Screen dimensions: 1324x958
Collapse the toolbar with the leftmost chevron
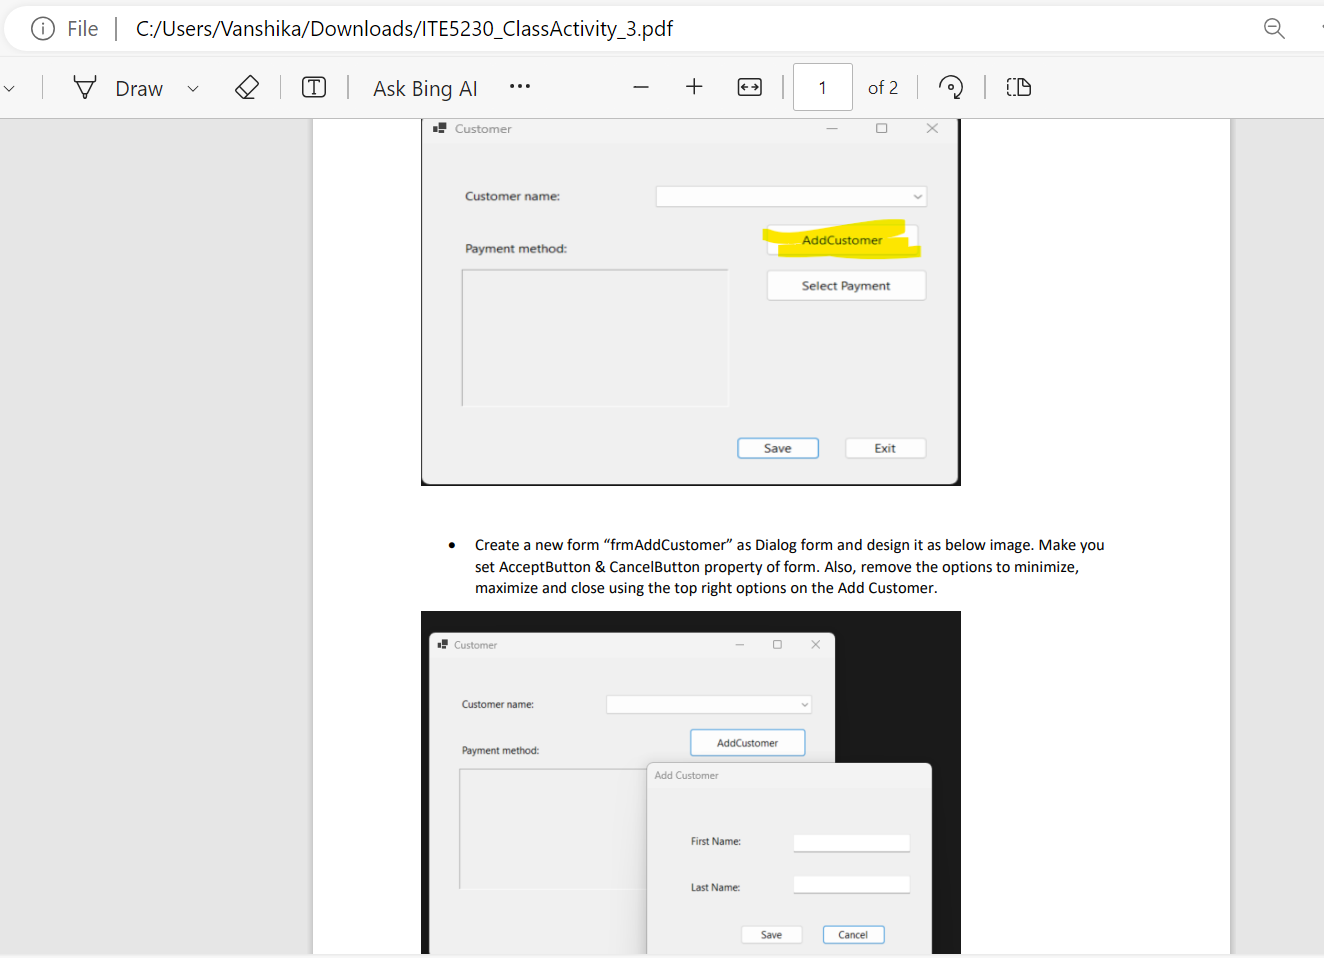[x=10, y=87]
